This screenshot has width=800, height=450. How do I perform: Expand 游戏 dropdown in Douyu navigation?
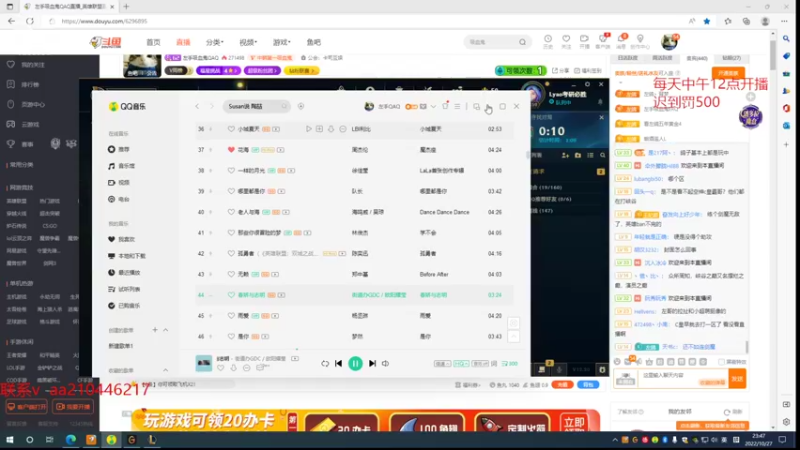(281, 42)
